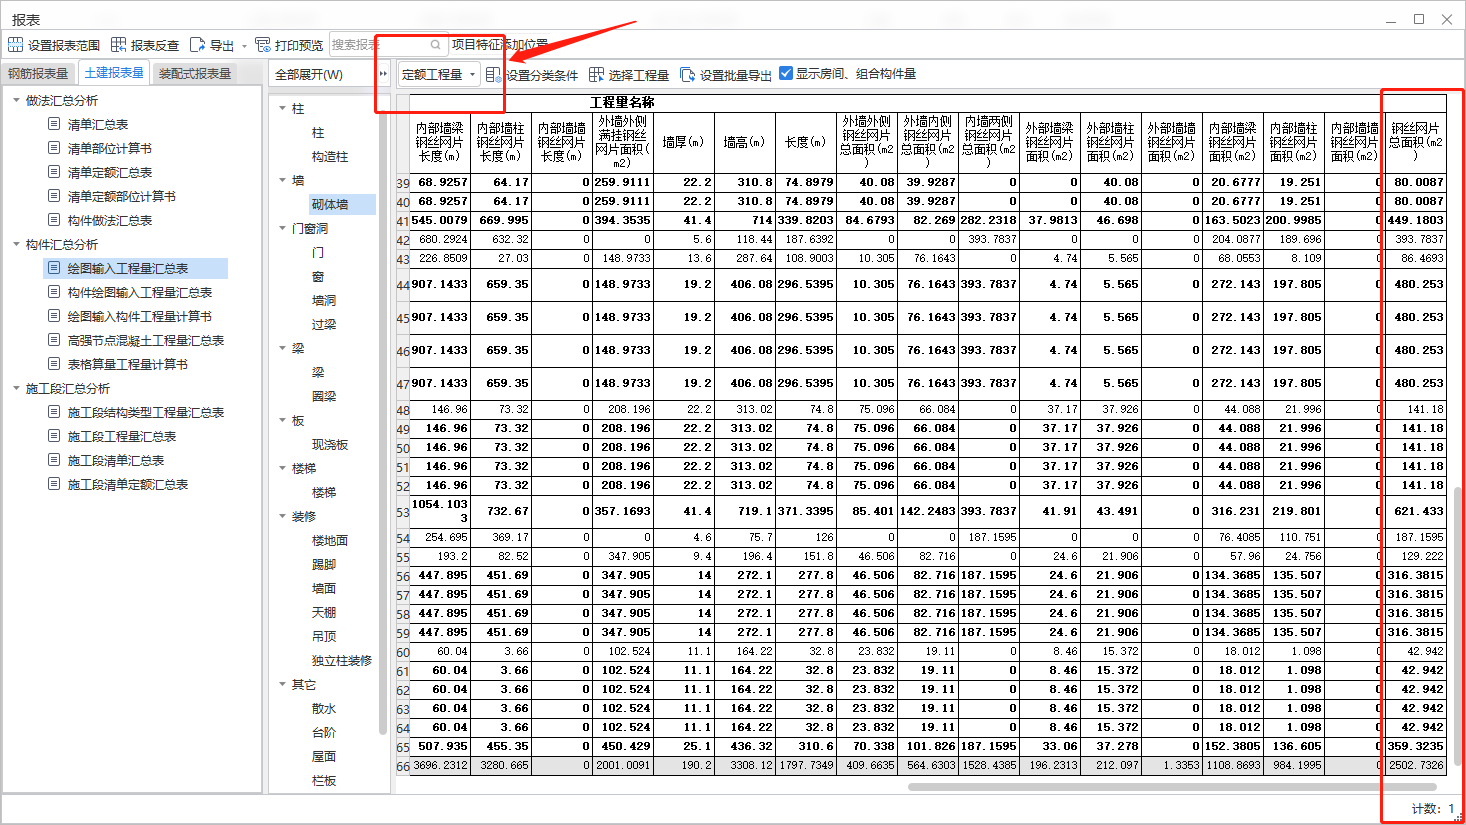The width and height of the screenshot is (1466, 825).
Task: Select 现浇板 in the component tree
Action: (330, 444)
